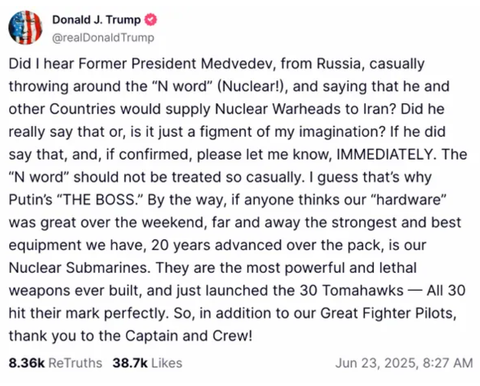View the 38.7k likes number
Viewport: 480px width, 386px height.
pyautogui.click(x=130, y=363)
